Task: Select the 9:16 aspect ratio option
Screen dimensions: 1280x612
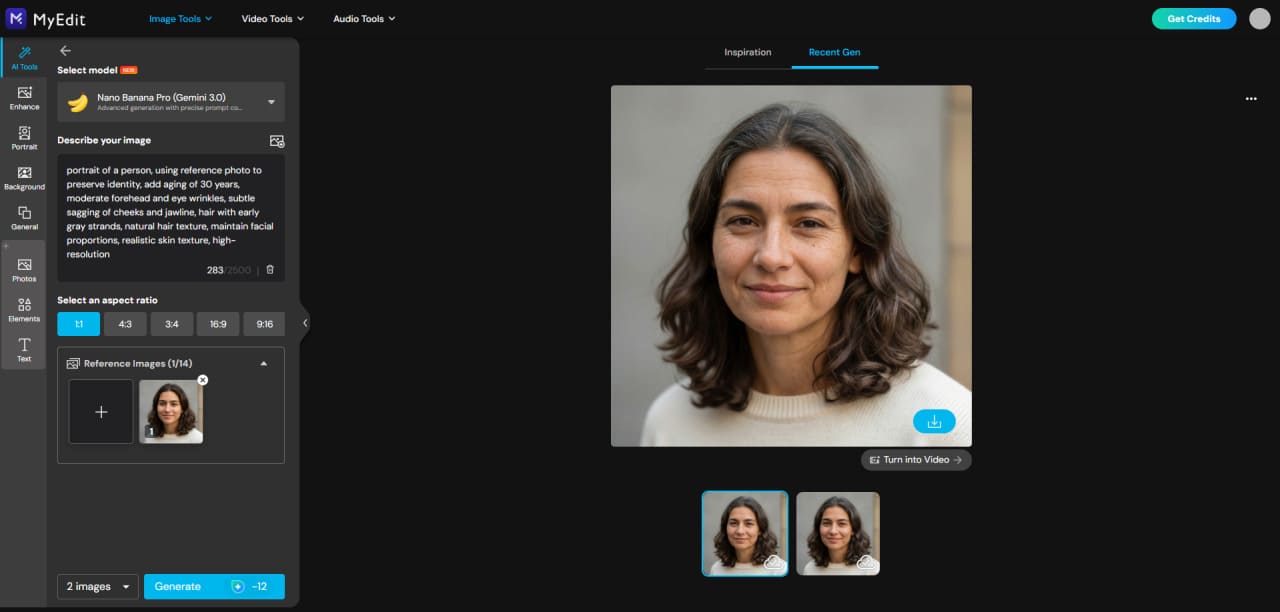Action: [264, 323]
